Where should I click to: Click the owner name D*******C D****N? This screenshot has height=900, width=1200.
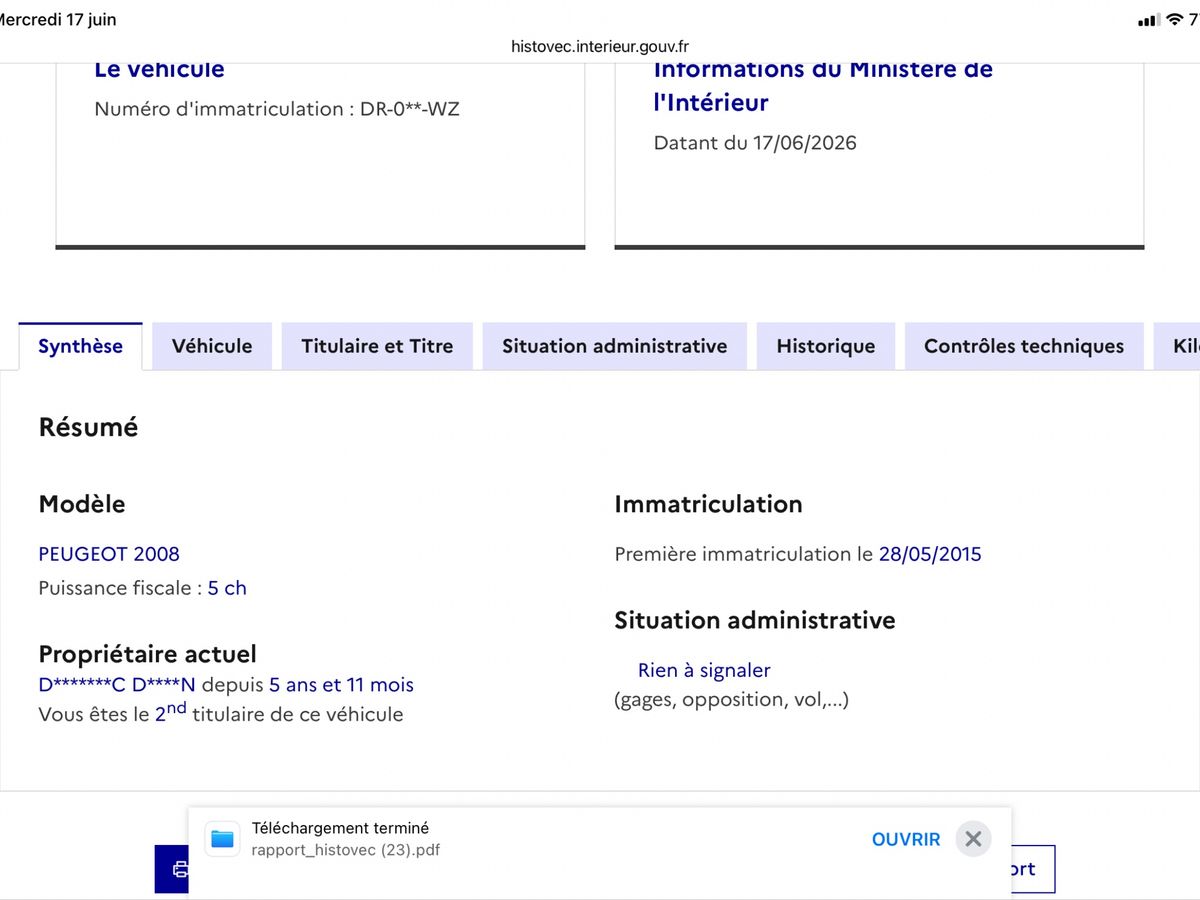[x=117, y=685]
